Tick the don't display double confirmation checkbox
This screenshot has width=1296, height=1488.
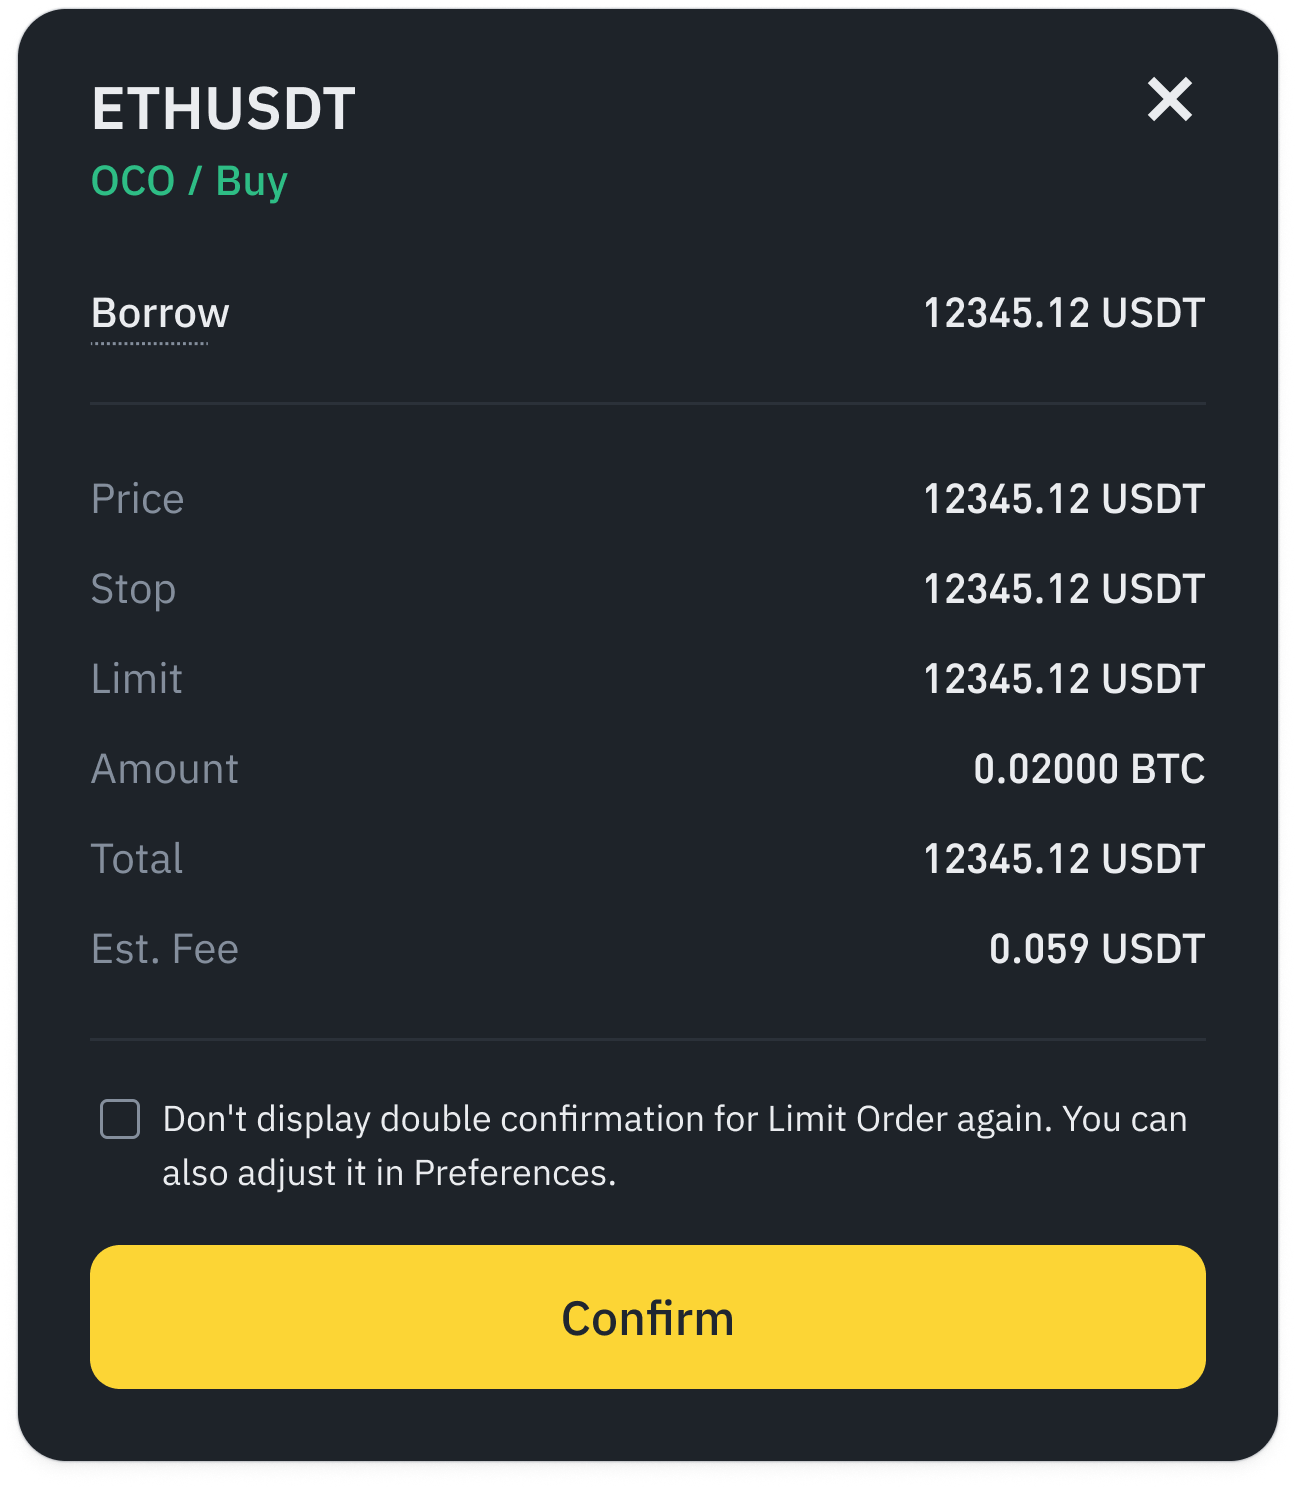click(x=120, y=1119)
